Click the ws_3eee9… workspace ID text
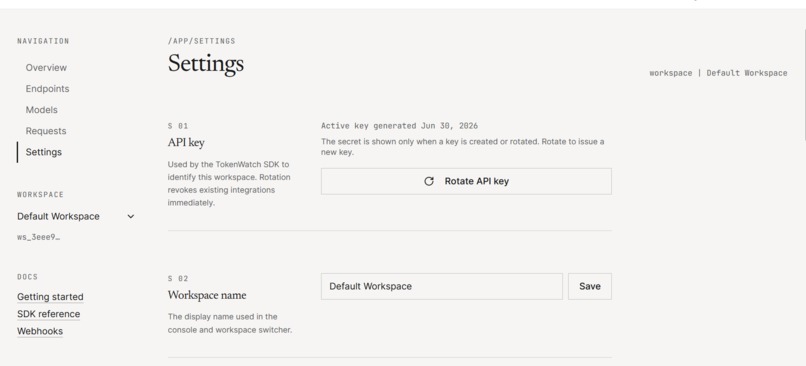Image resolution: width=806 pixels, height=366 pixels. coord(39,237)
